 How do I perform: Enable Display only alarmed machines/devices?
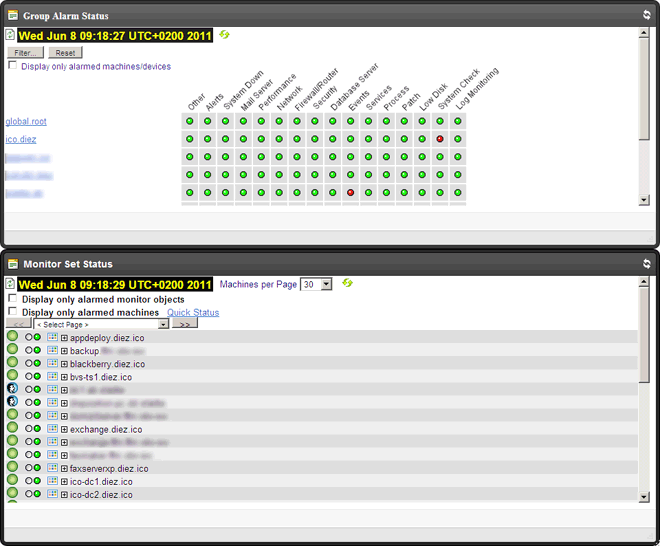(x=13, y=65)
